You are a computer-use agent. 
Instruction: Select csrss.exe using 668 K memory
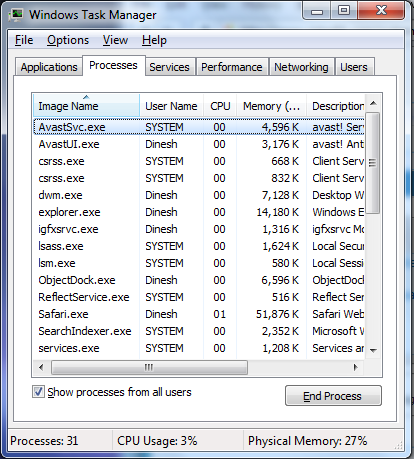(199, 161)
